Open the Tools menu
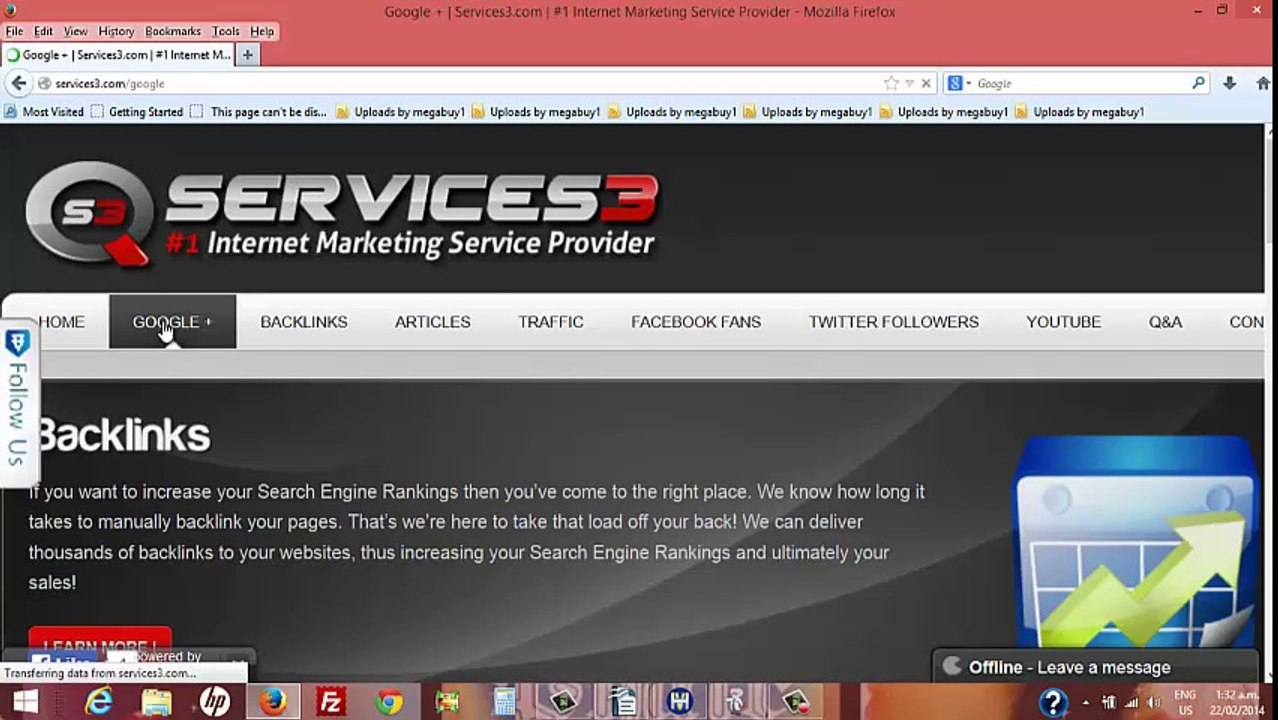 click(x=225, y=32)
